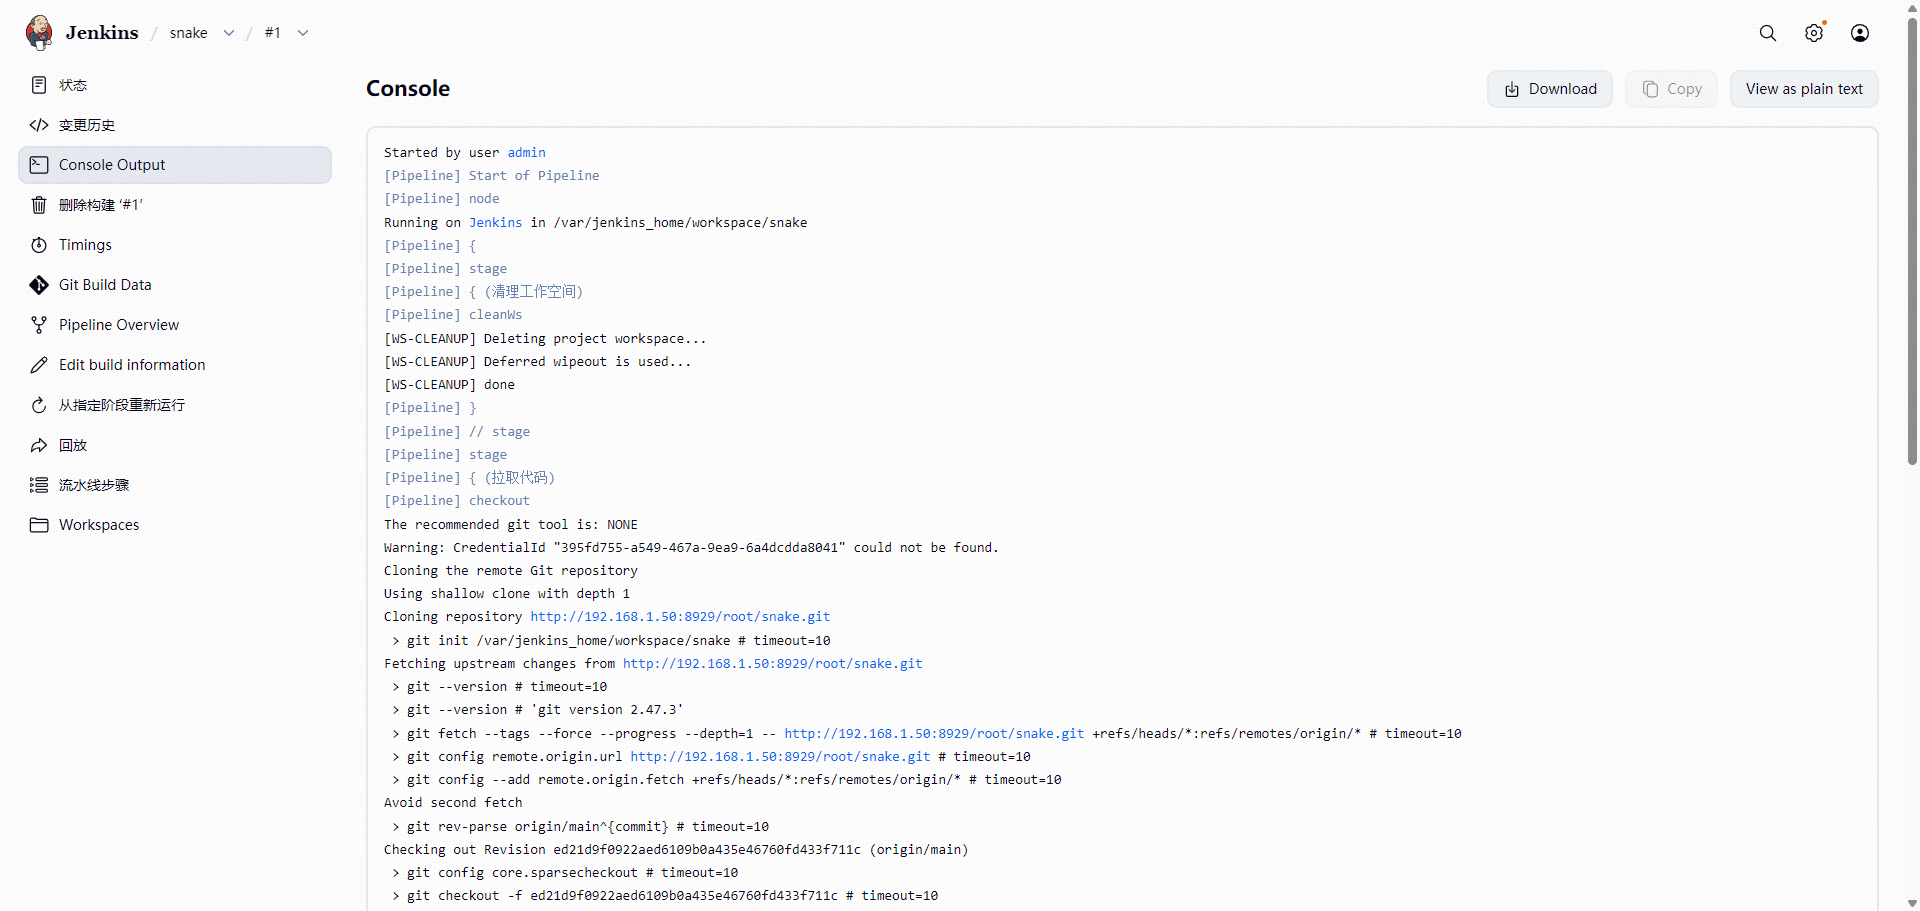Open Manage Jenkins gear icon
The height and width of the screenshot is (911, 1920).
1814,33
